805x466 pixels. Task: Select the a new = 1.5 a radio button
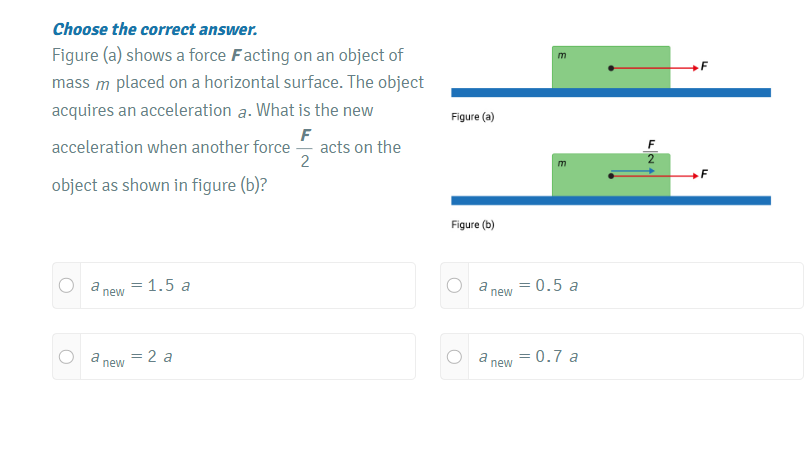click(66, 285)
